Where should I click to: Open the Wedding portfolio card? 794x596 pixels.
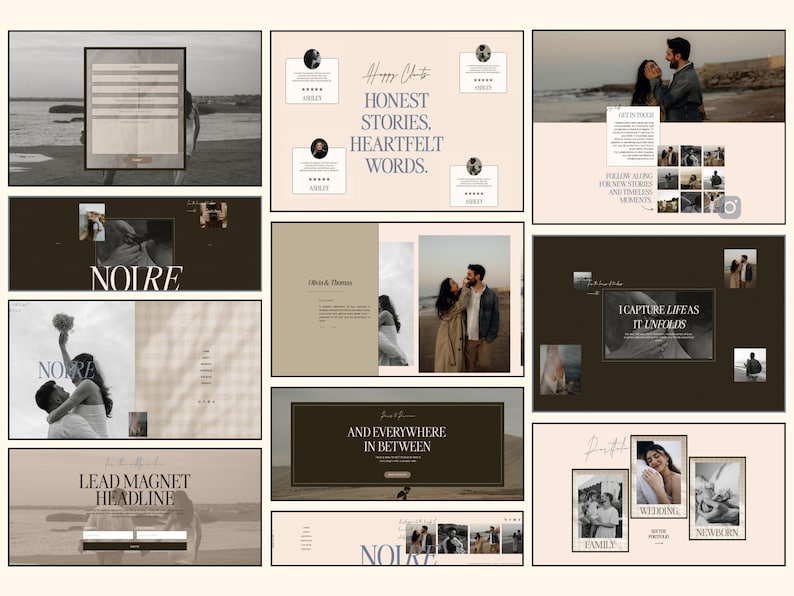point(659,476)
